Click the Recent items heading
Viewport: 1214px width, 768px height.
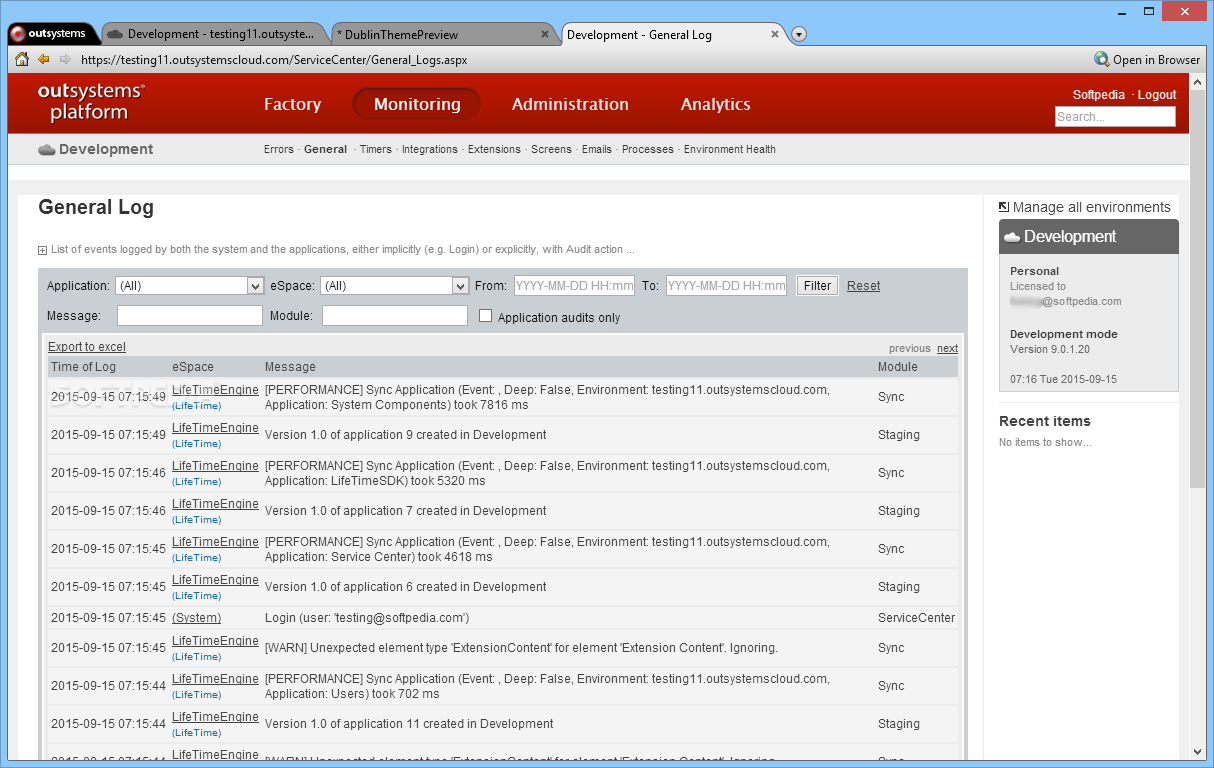coord(1044,421)
